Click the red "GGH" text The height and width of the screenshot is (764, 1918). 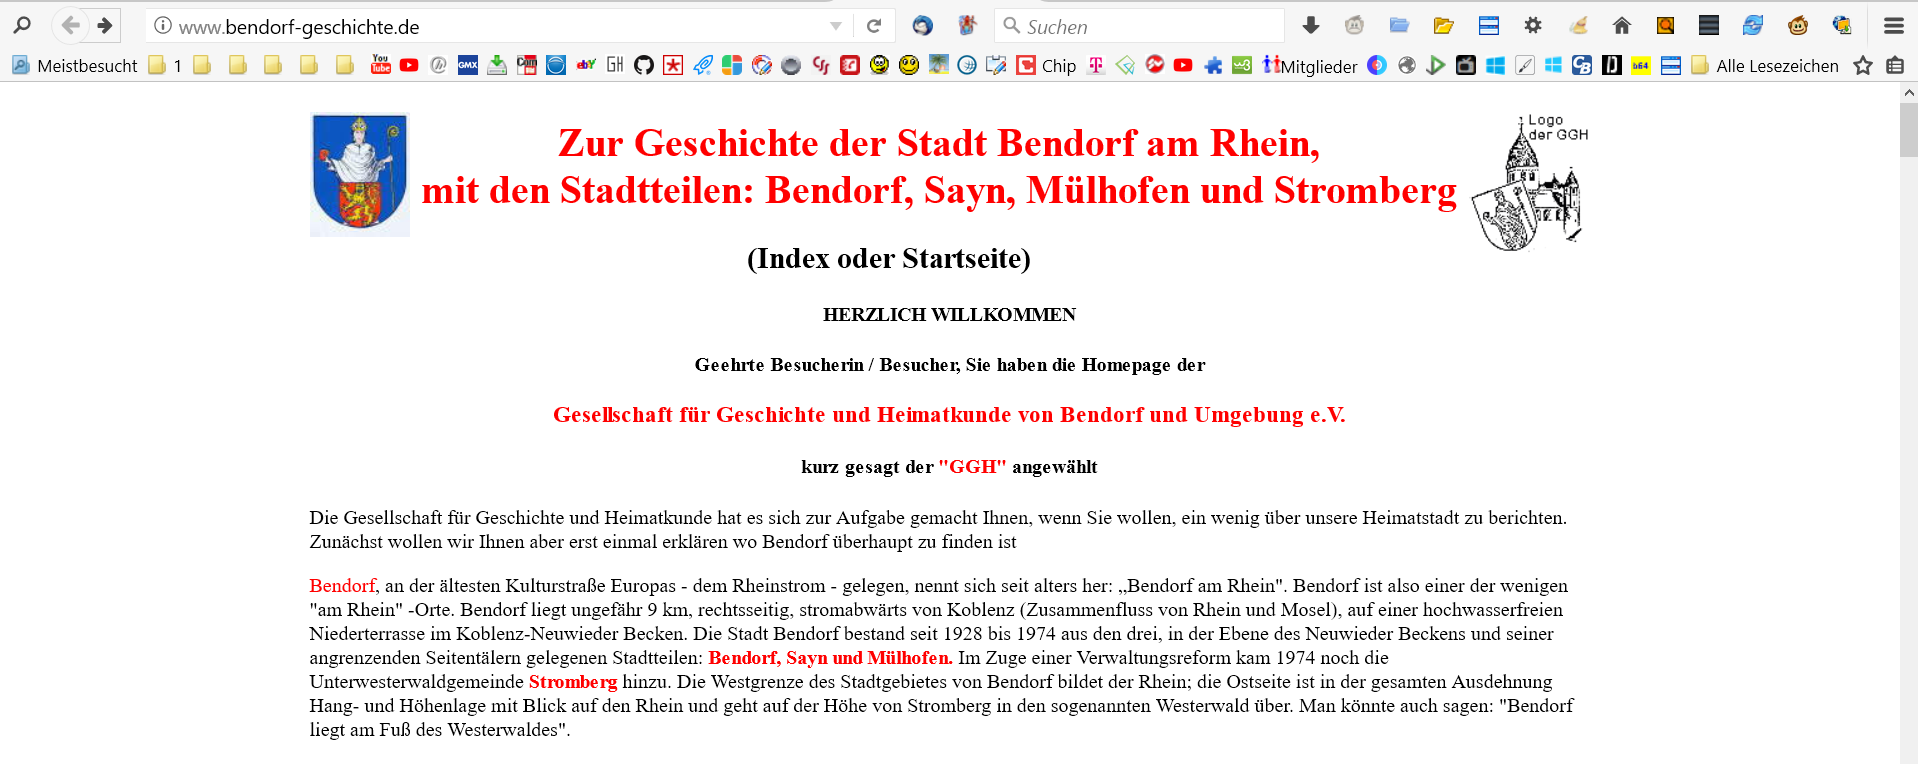click(972, 466)
